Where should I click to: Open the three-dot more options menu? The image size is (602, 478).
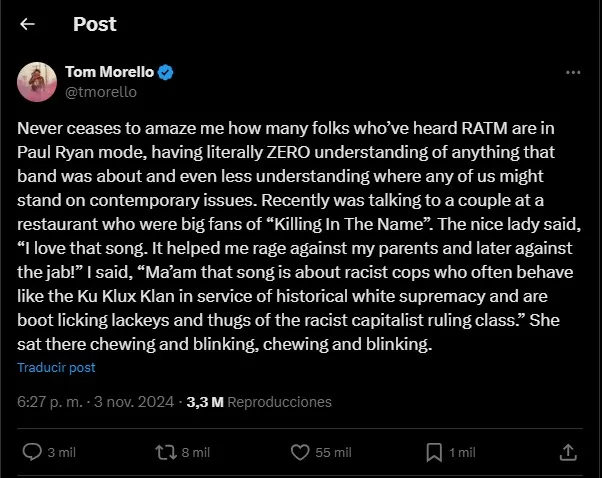(572, 73)
